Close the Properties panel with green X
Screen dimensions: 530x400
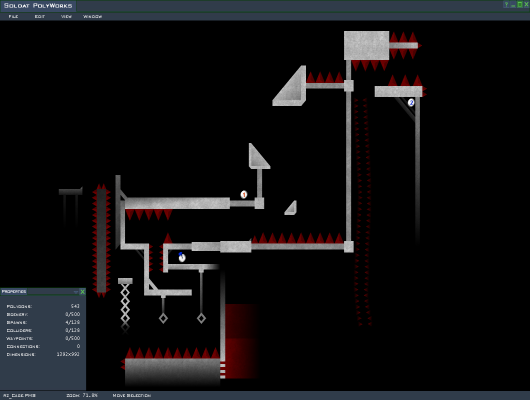pyautogui.click(x=82, y=291)
